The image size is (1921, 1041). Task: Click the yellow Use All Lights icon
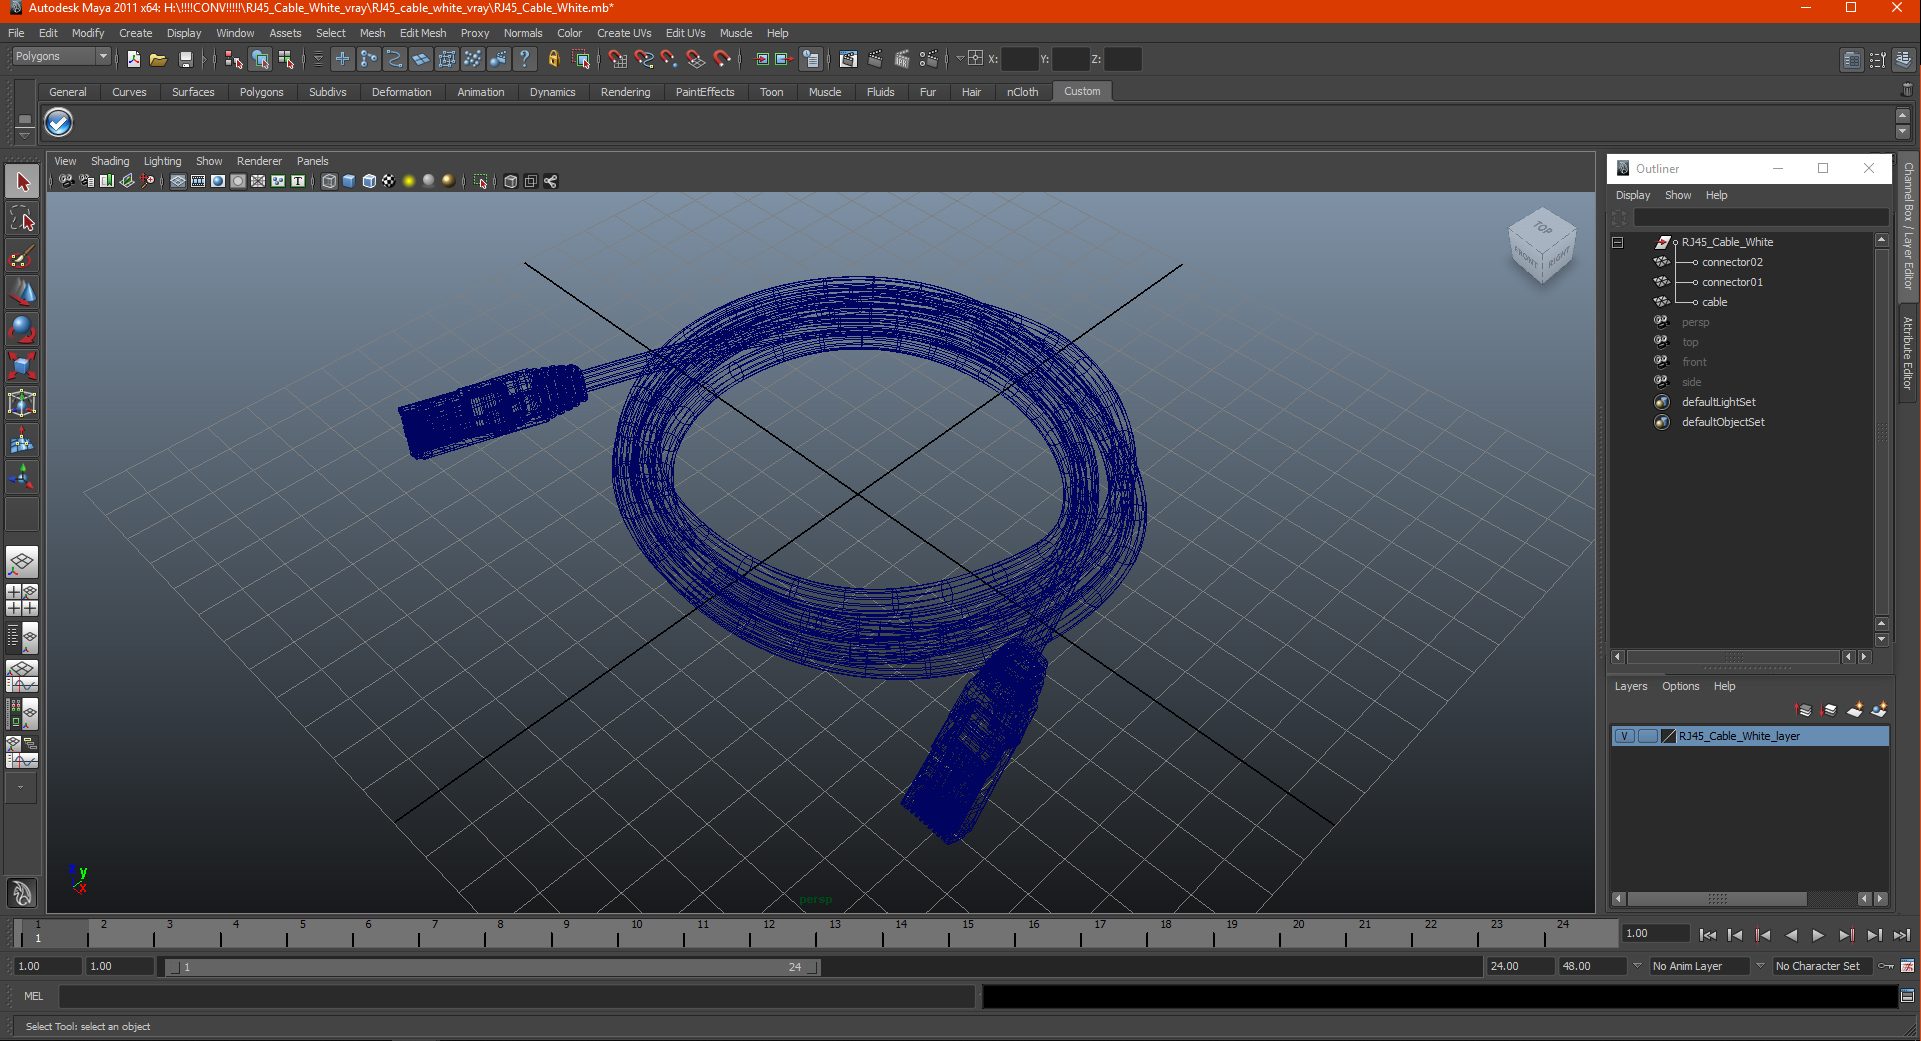(409, 181)
